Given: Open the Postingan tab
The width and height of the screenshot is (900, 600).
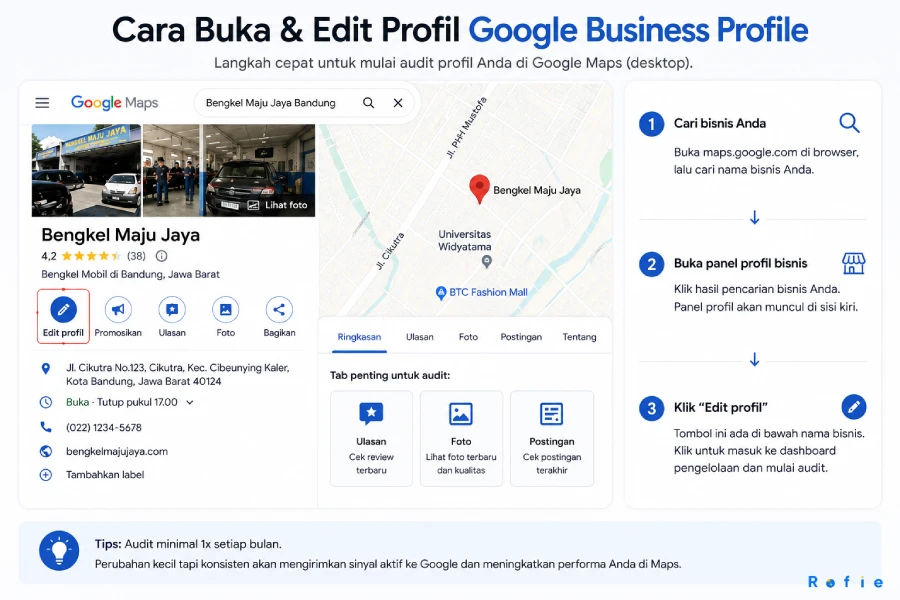Looking at the screenshot, I should point(521,337).
